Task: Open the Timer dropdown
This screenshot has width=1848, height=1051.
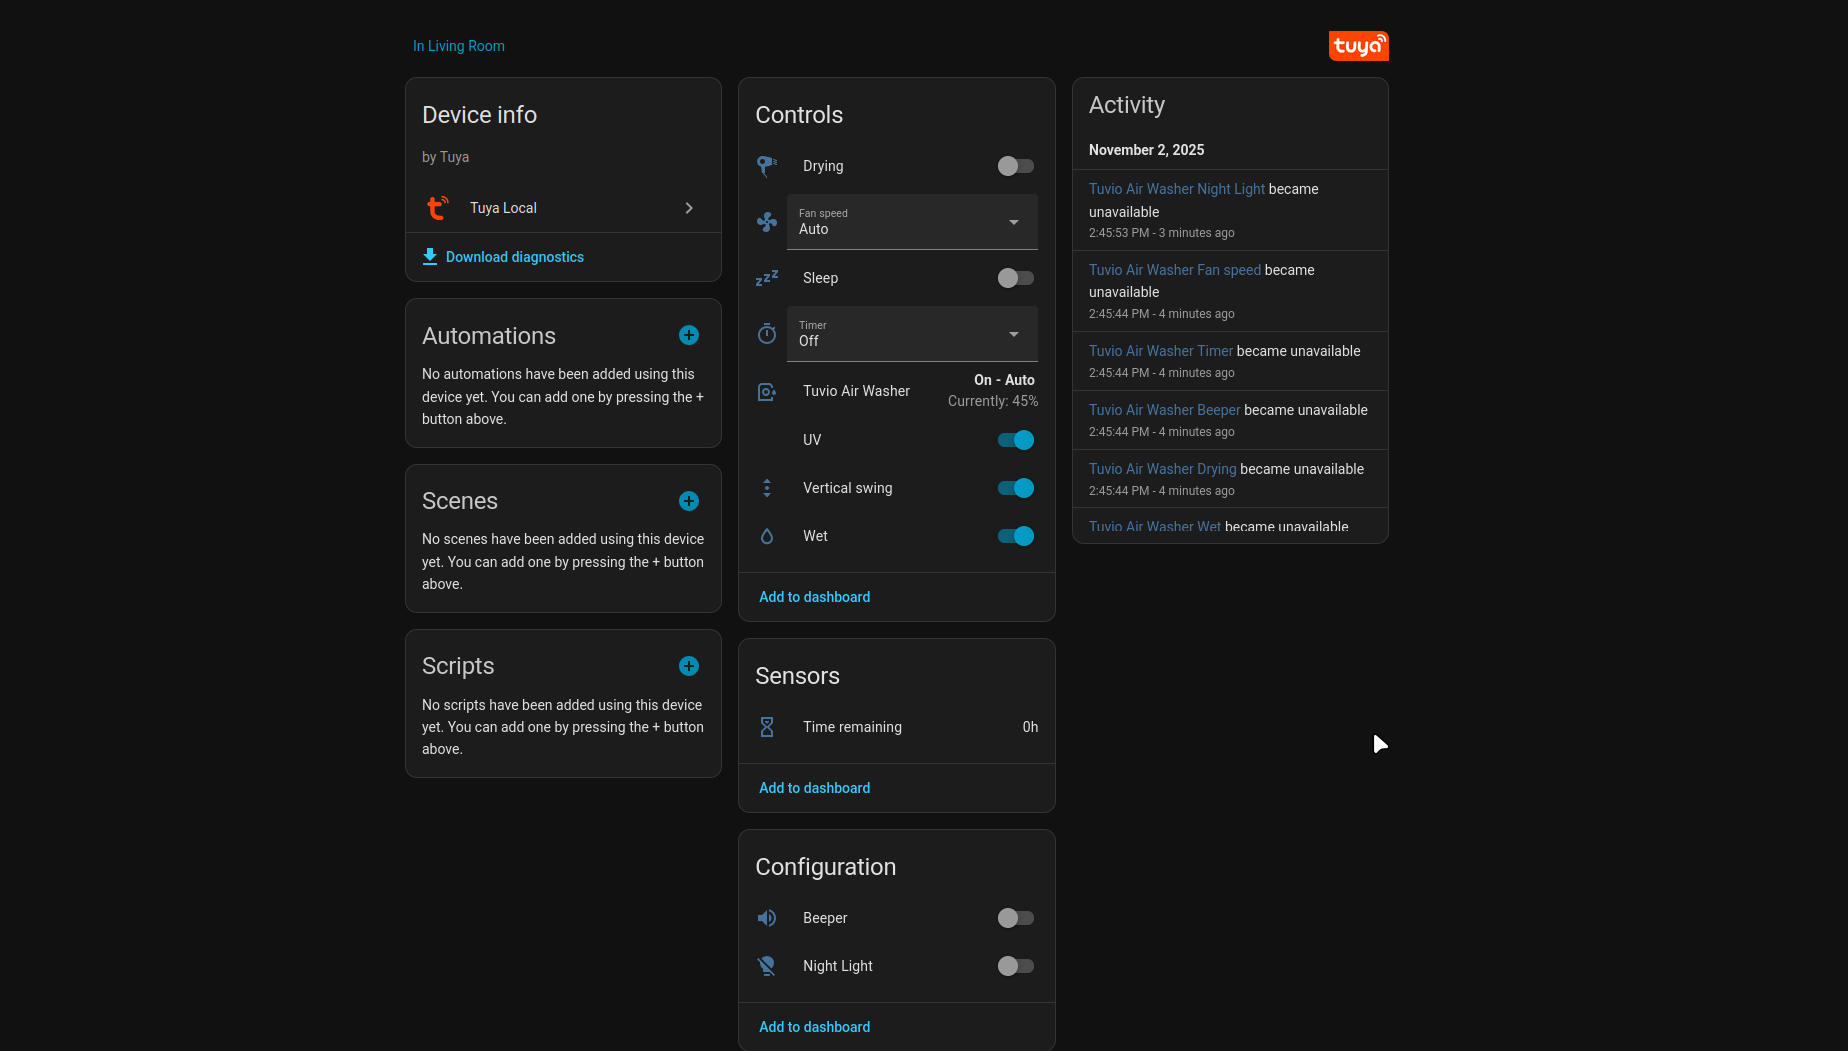Action: 912,334
